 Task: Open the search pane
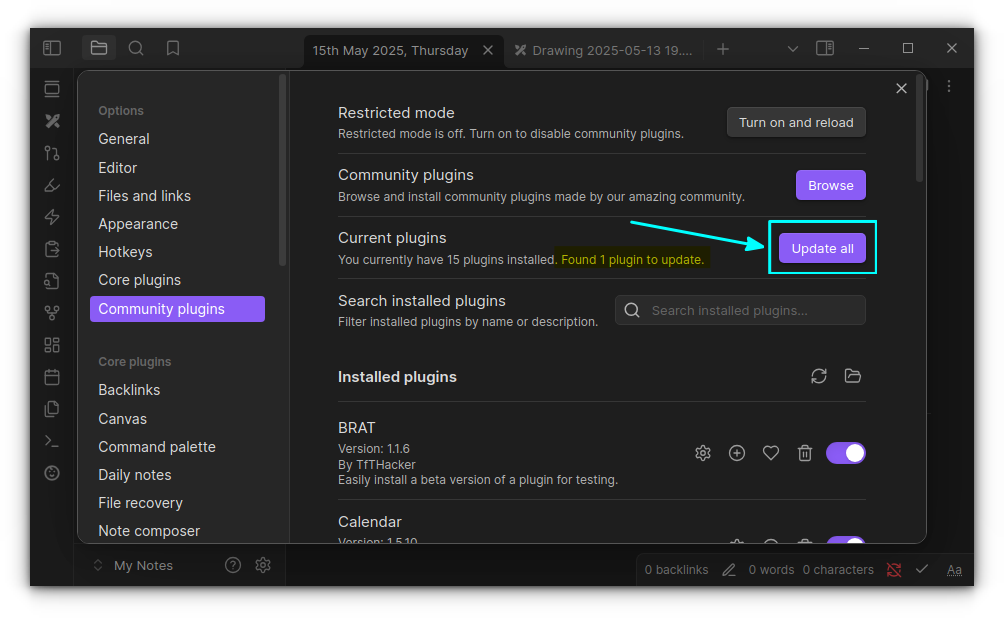(x=136, y=47)
